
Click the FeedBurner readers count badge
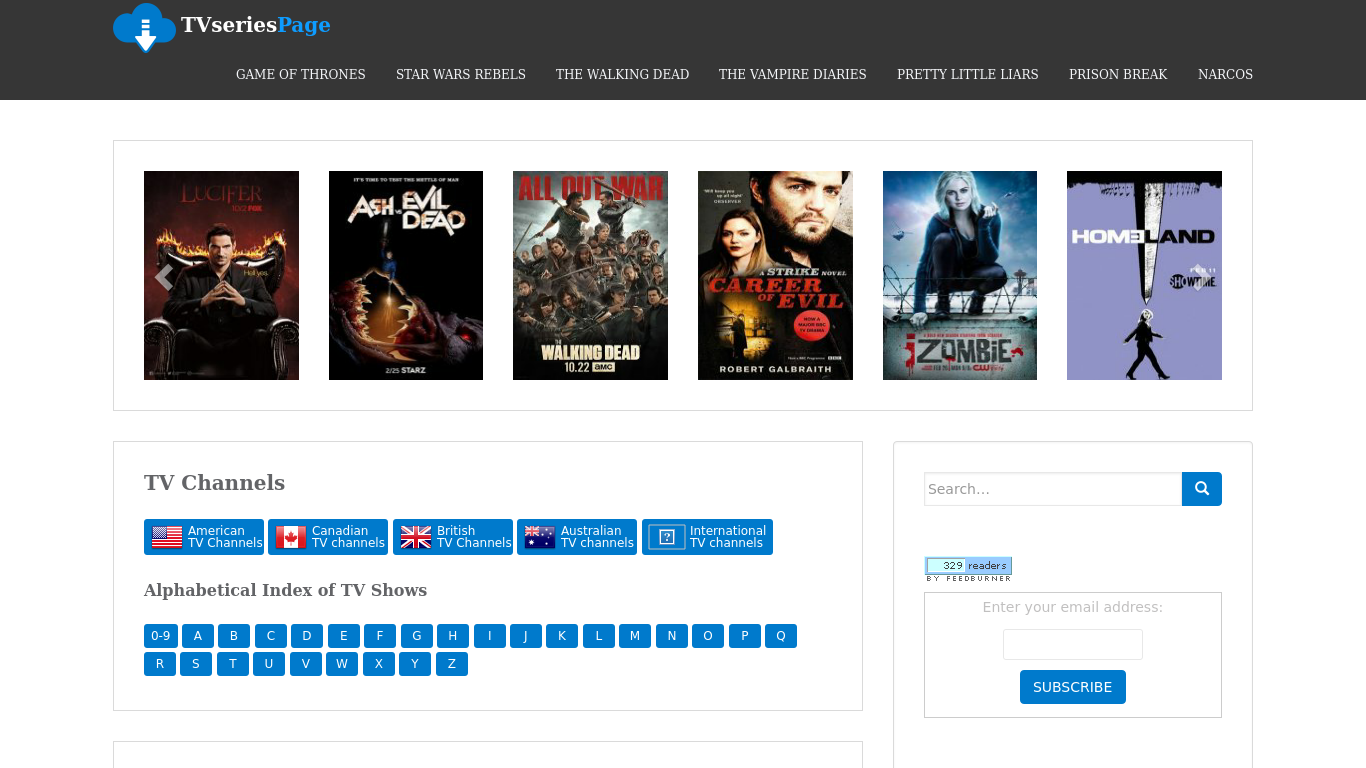(x=968, y=568)
